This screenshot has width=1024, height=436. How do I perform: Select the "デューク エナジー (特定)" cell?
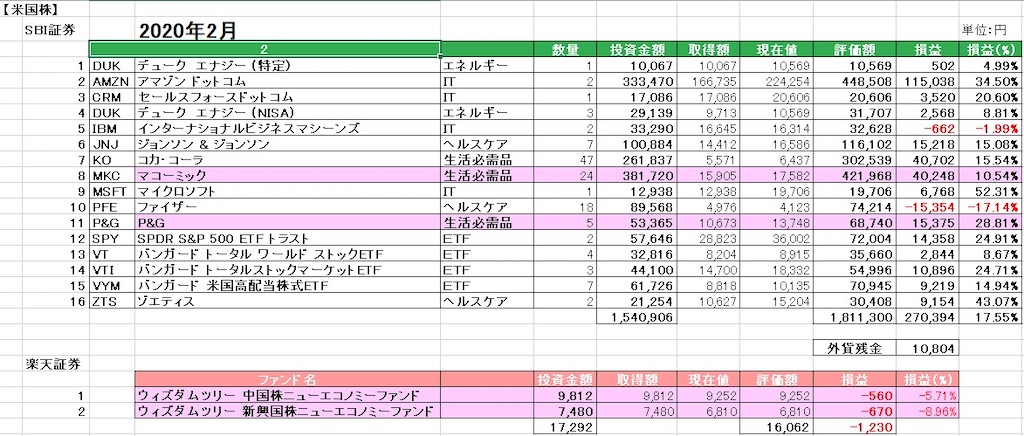click(287, 65)
